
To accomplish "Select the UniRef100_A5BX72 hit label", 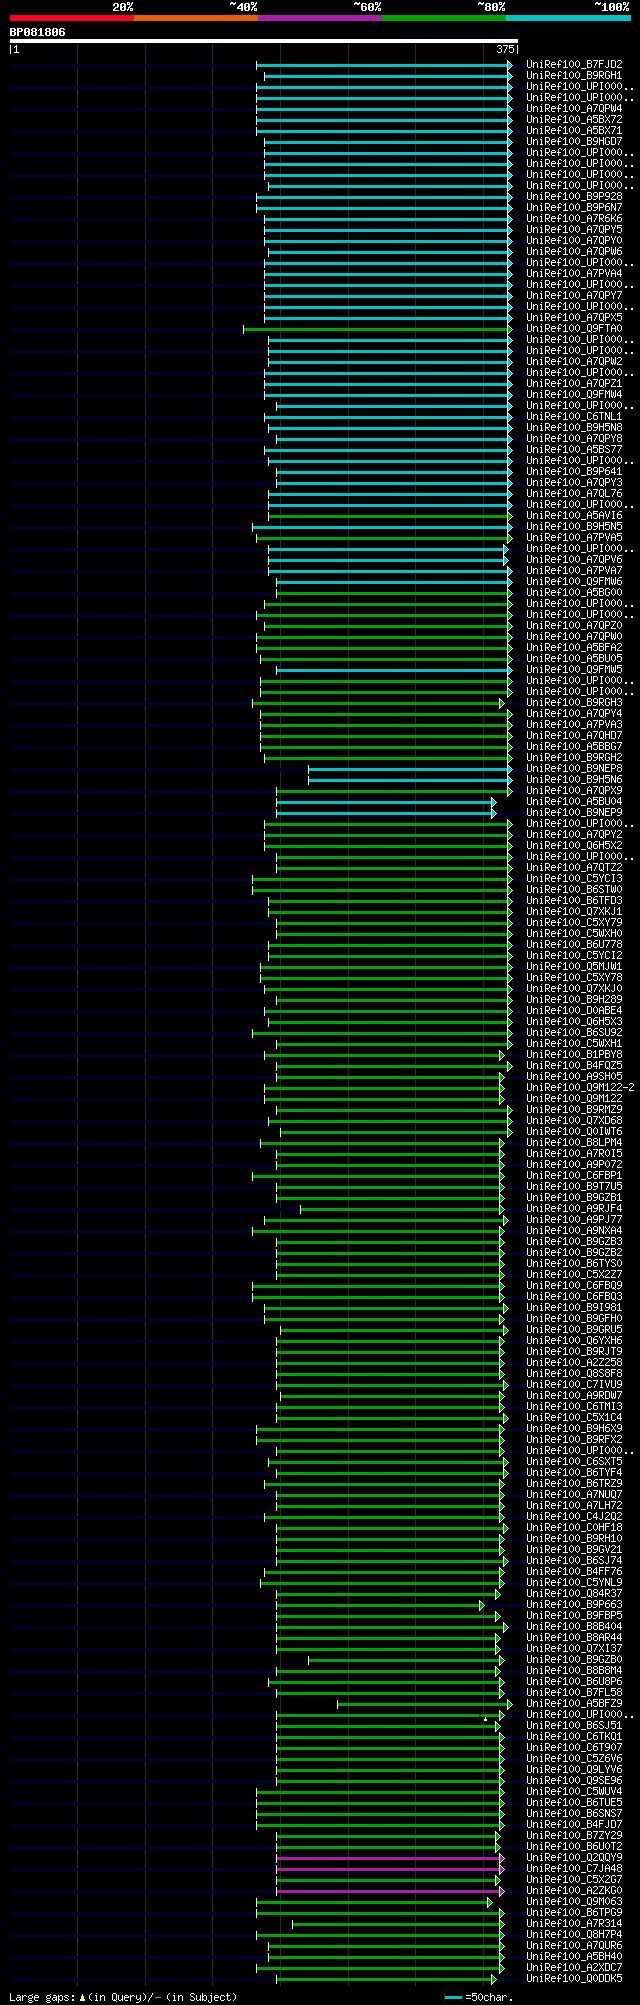I will coord(574,119).
